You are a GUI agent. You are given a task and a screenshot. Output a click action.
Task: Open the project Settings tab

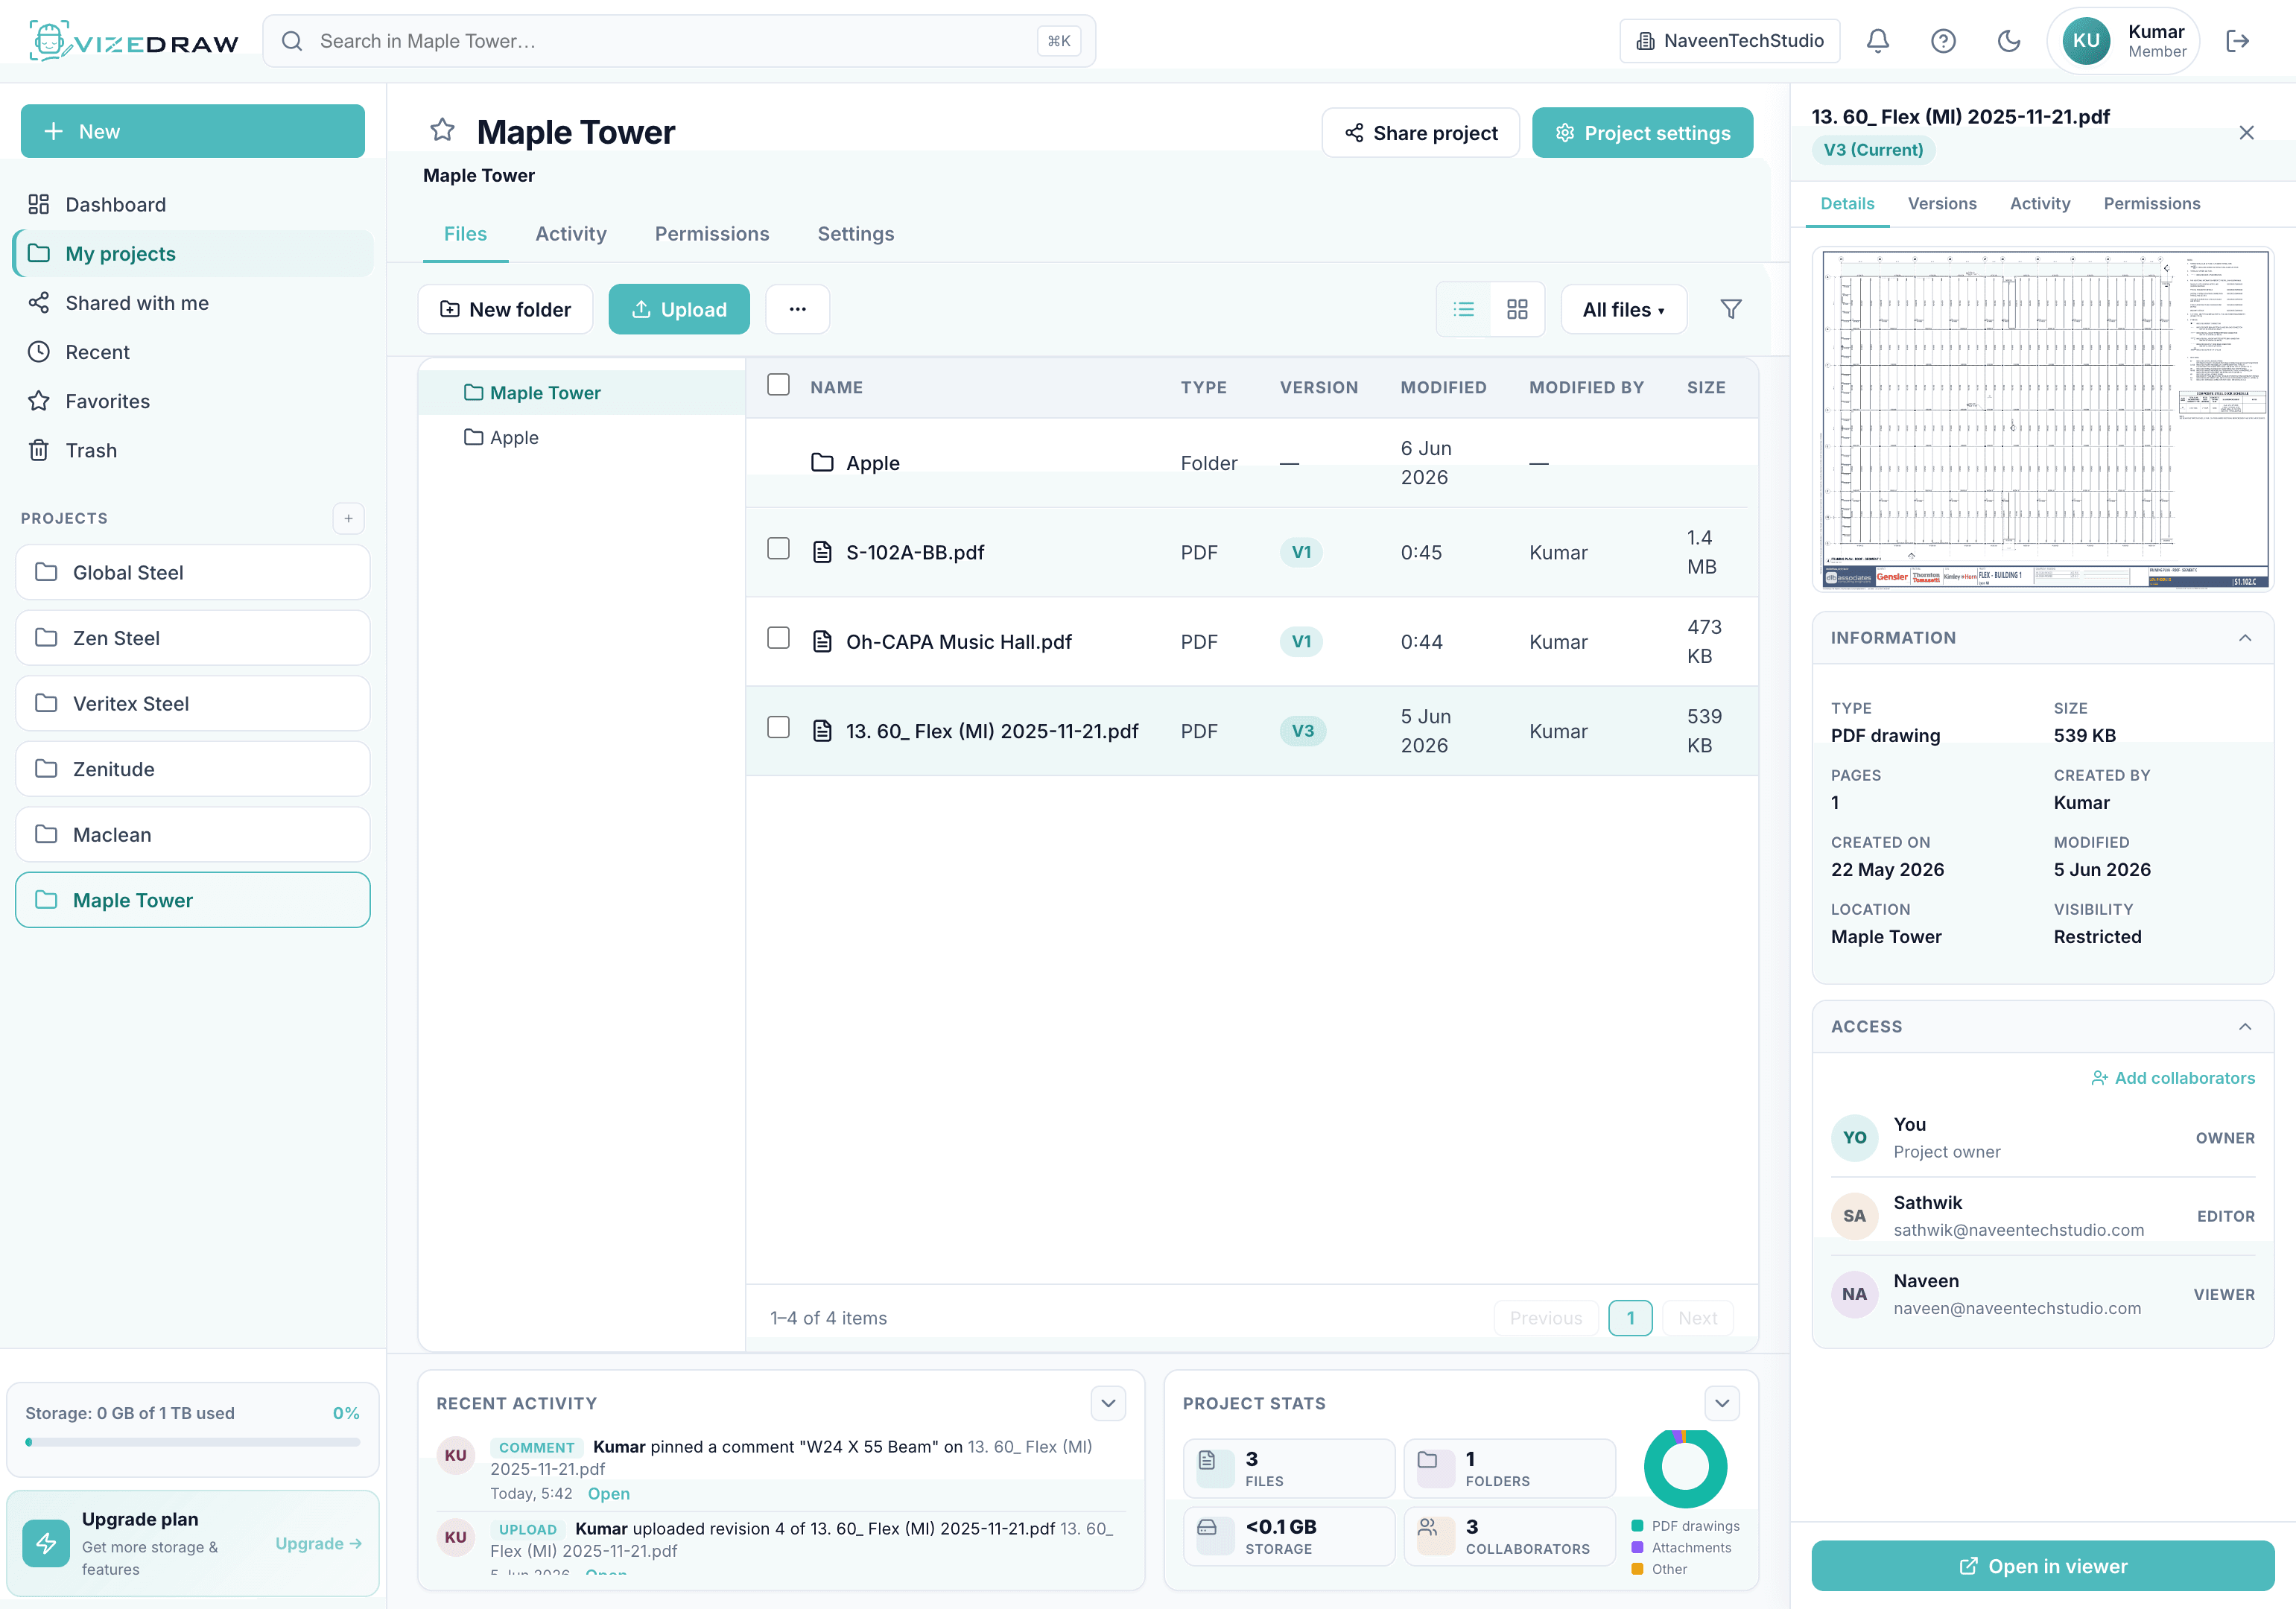coord(856,234)
